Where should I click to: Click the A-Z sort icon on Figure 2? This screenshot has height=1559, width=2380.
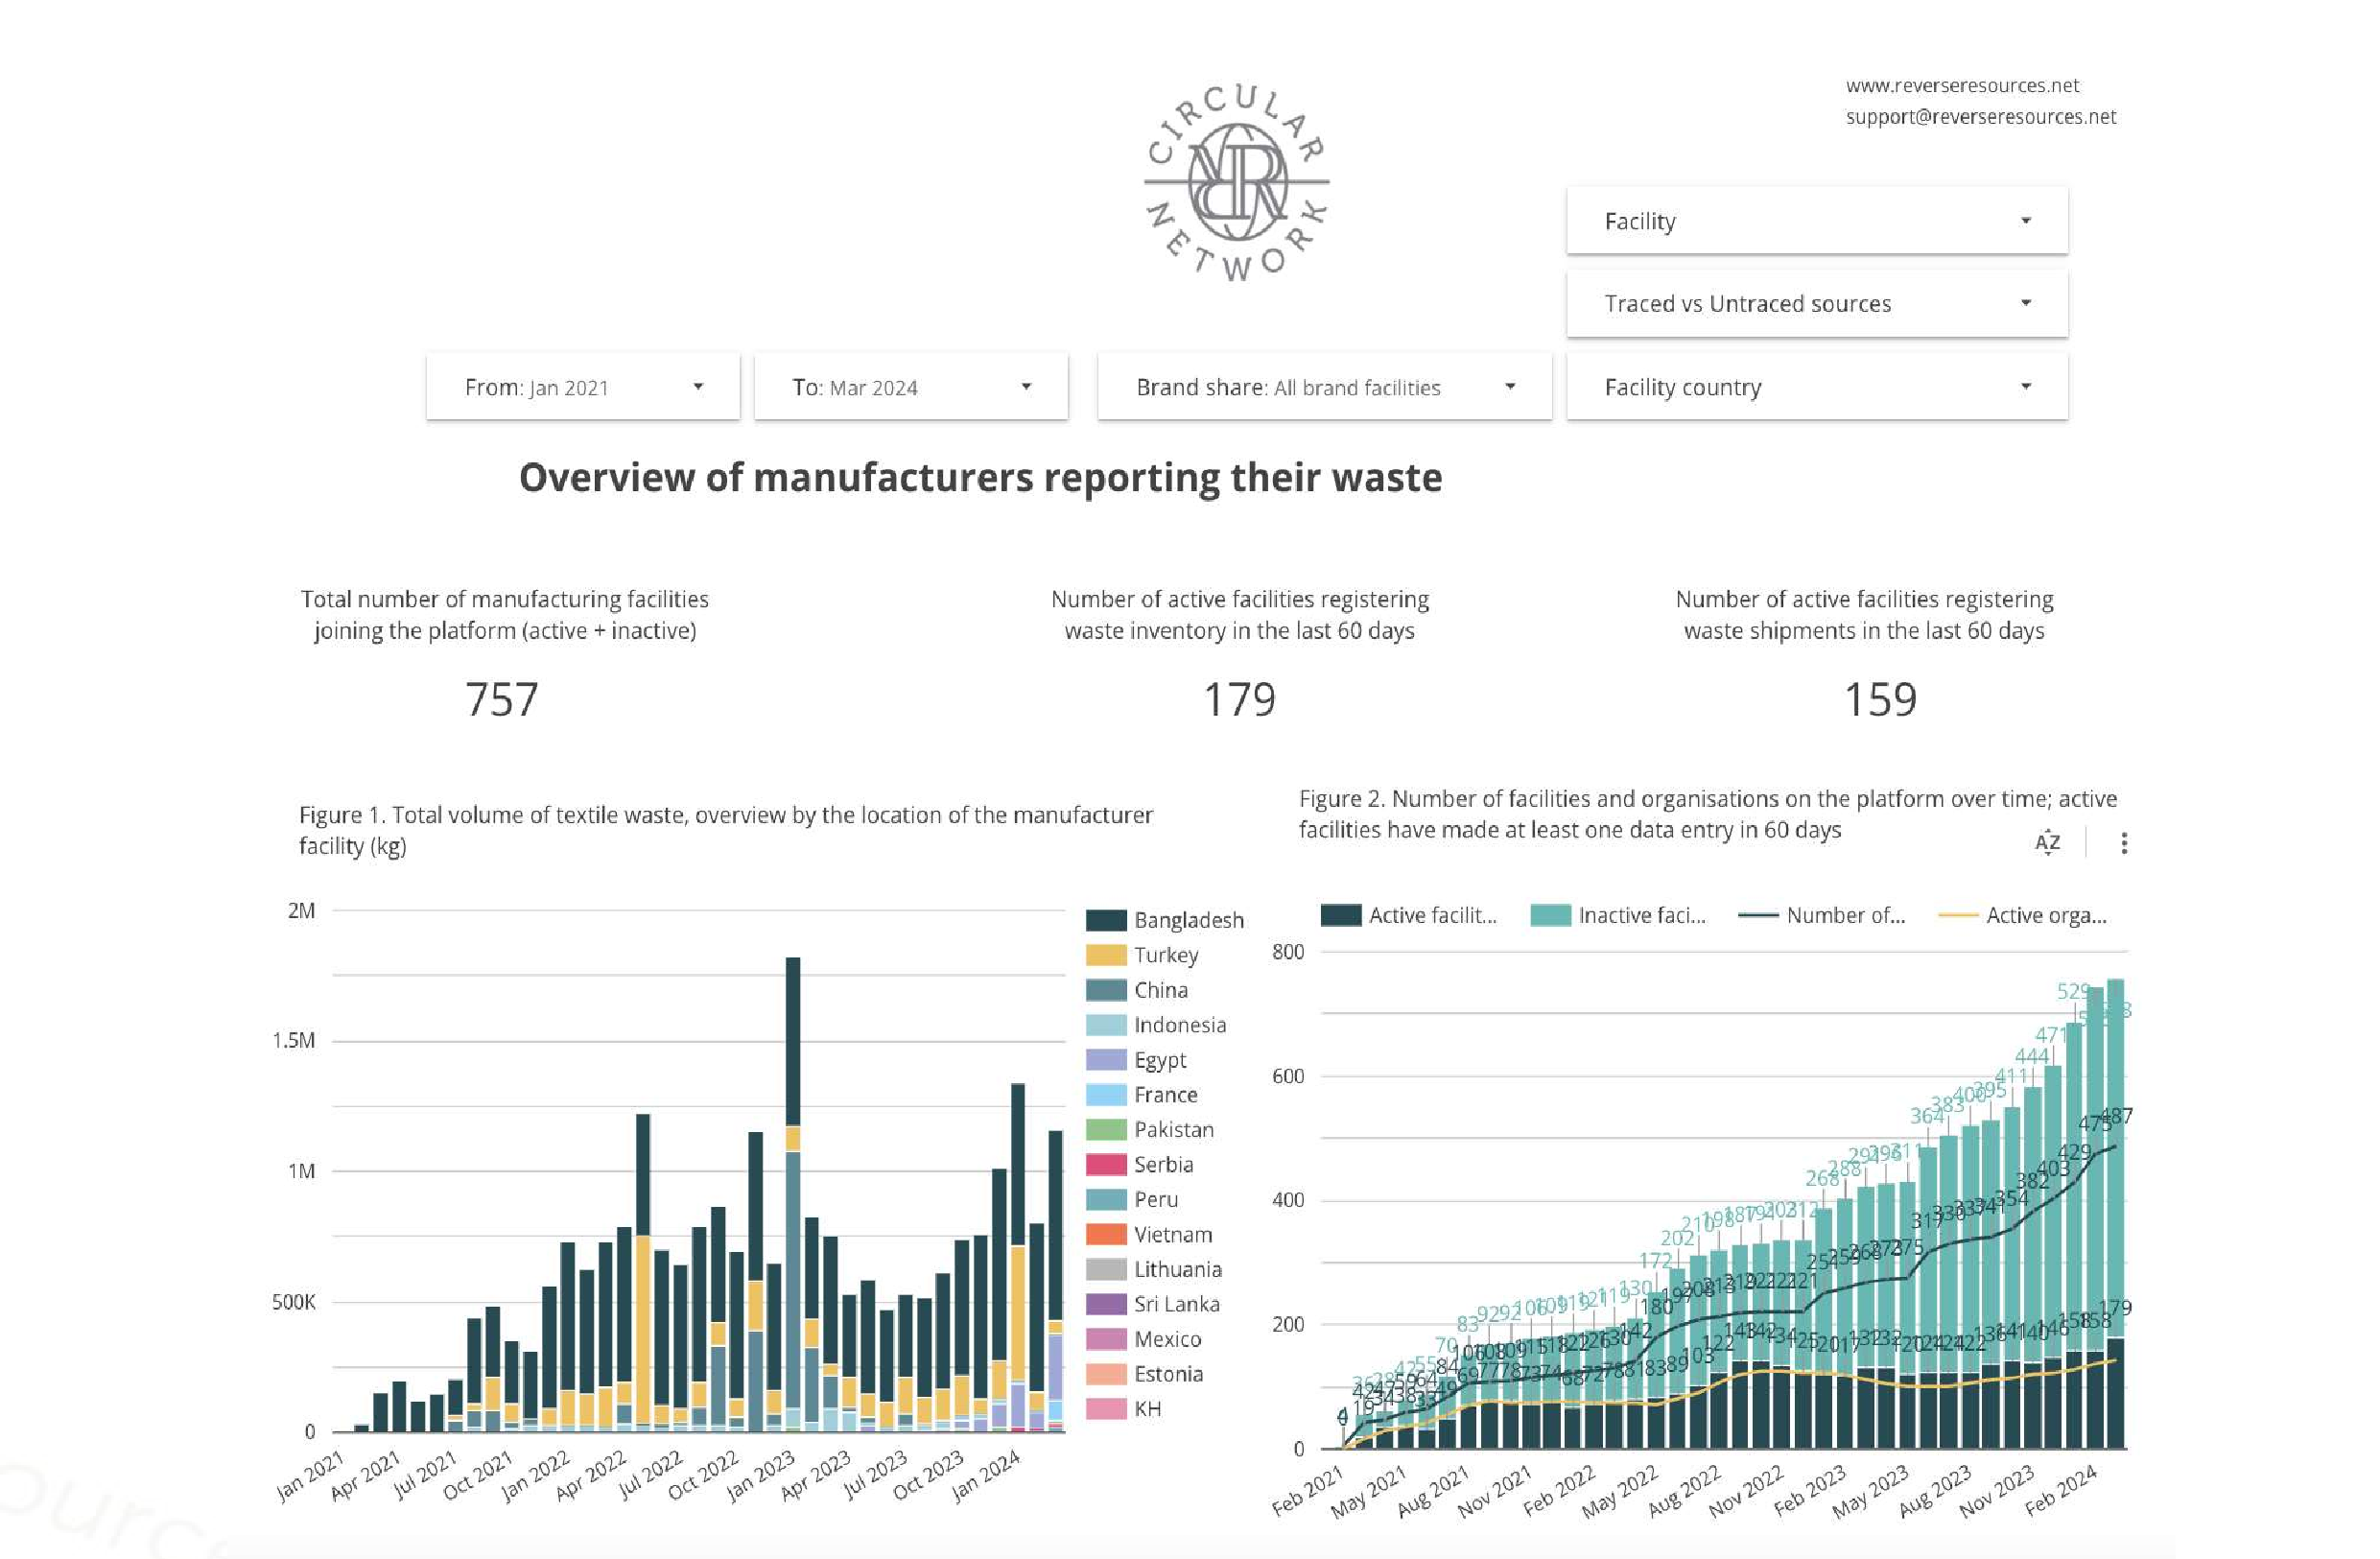point(2047,842)
